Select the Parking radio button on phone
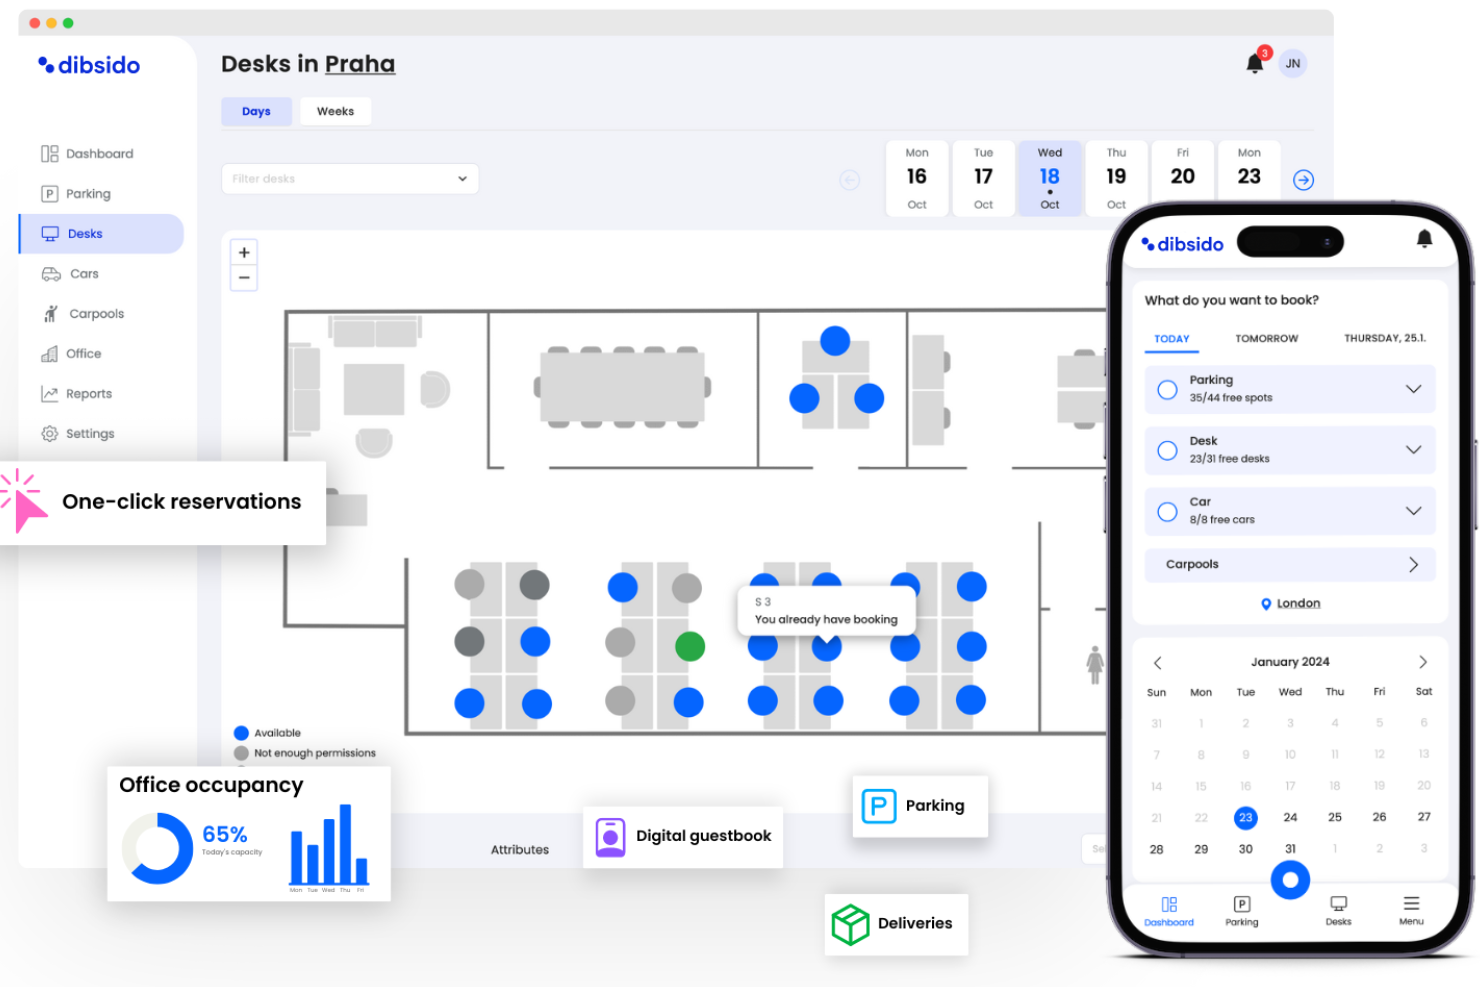Image resolution: width=1480 pixels, height=987 pixels. [x=1167, y=389]
